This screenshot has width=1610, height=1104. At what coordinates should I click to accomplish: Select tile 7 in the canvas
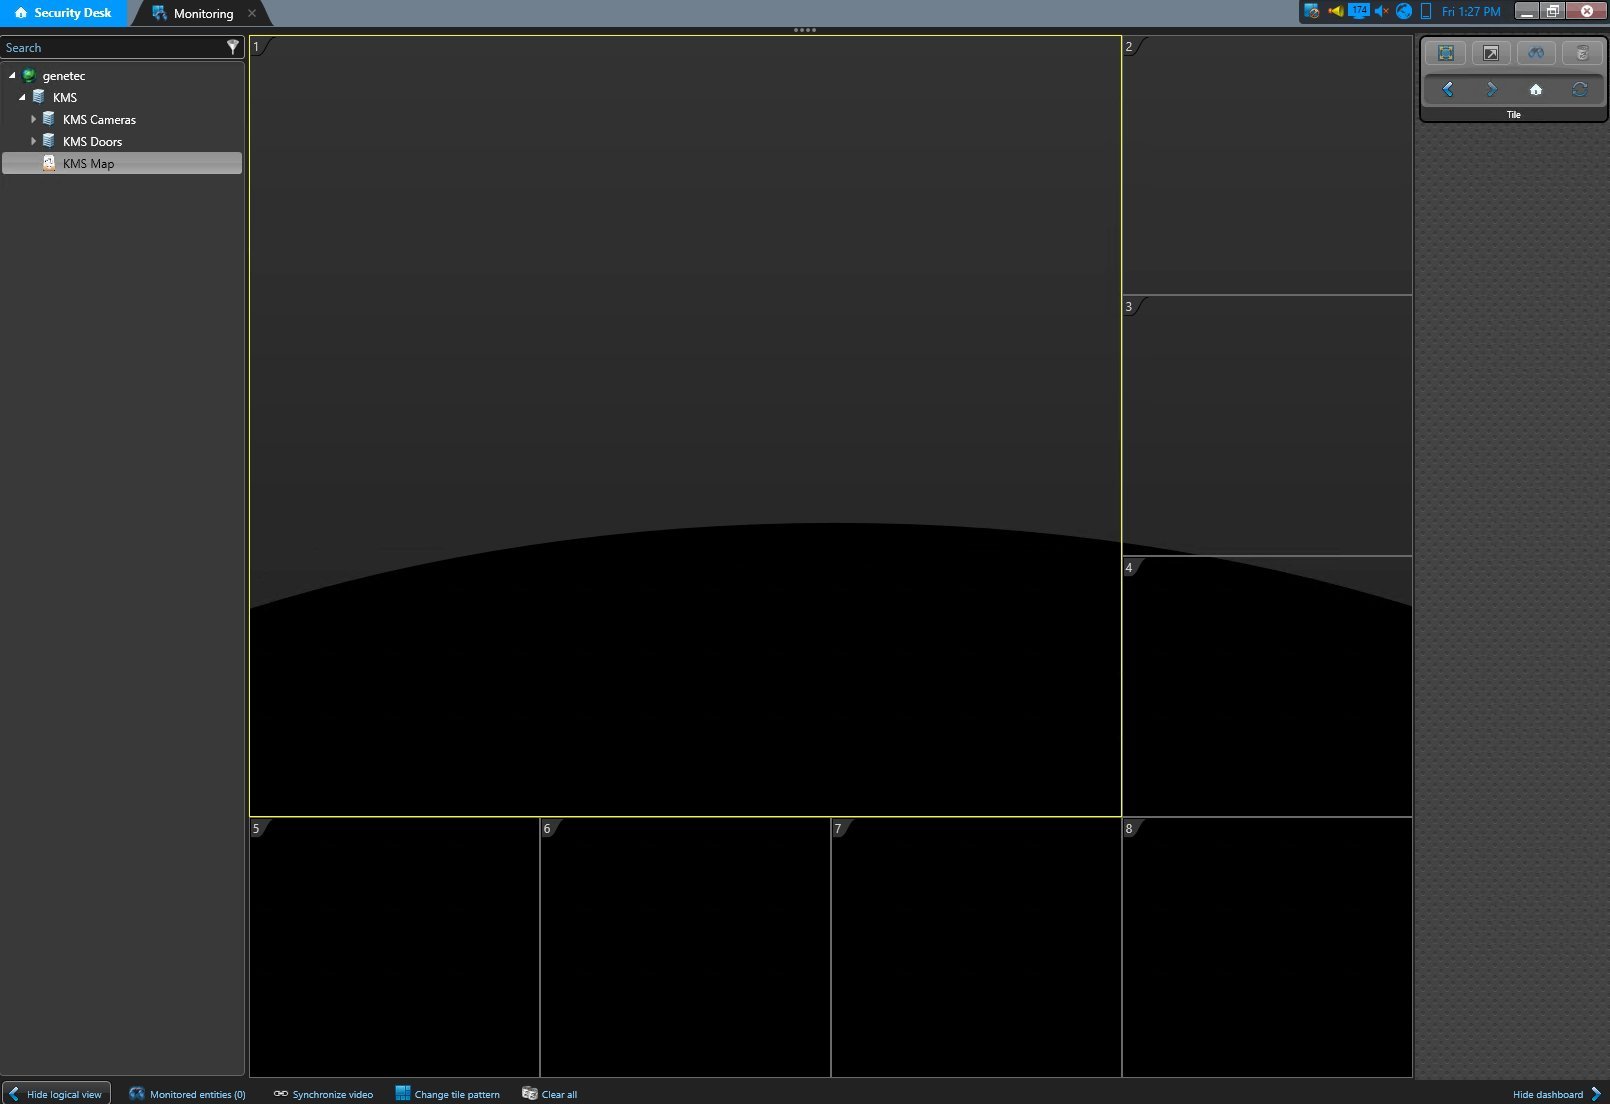[976, 947]
